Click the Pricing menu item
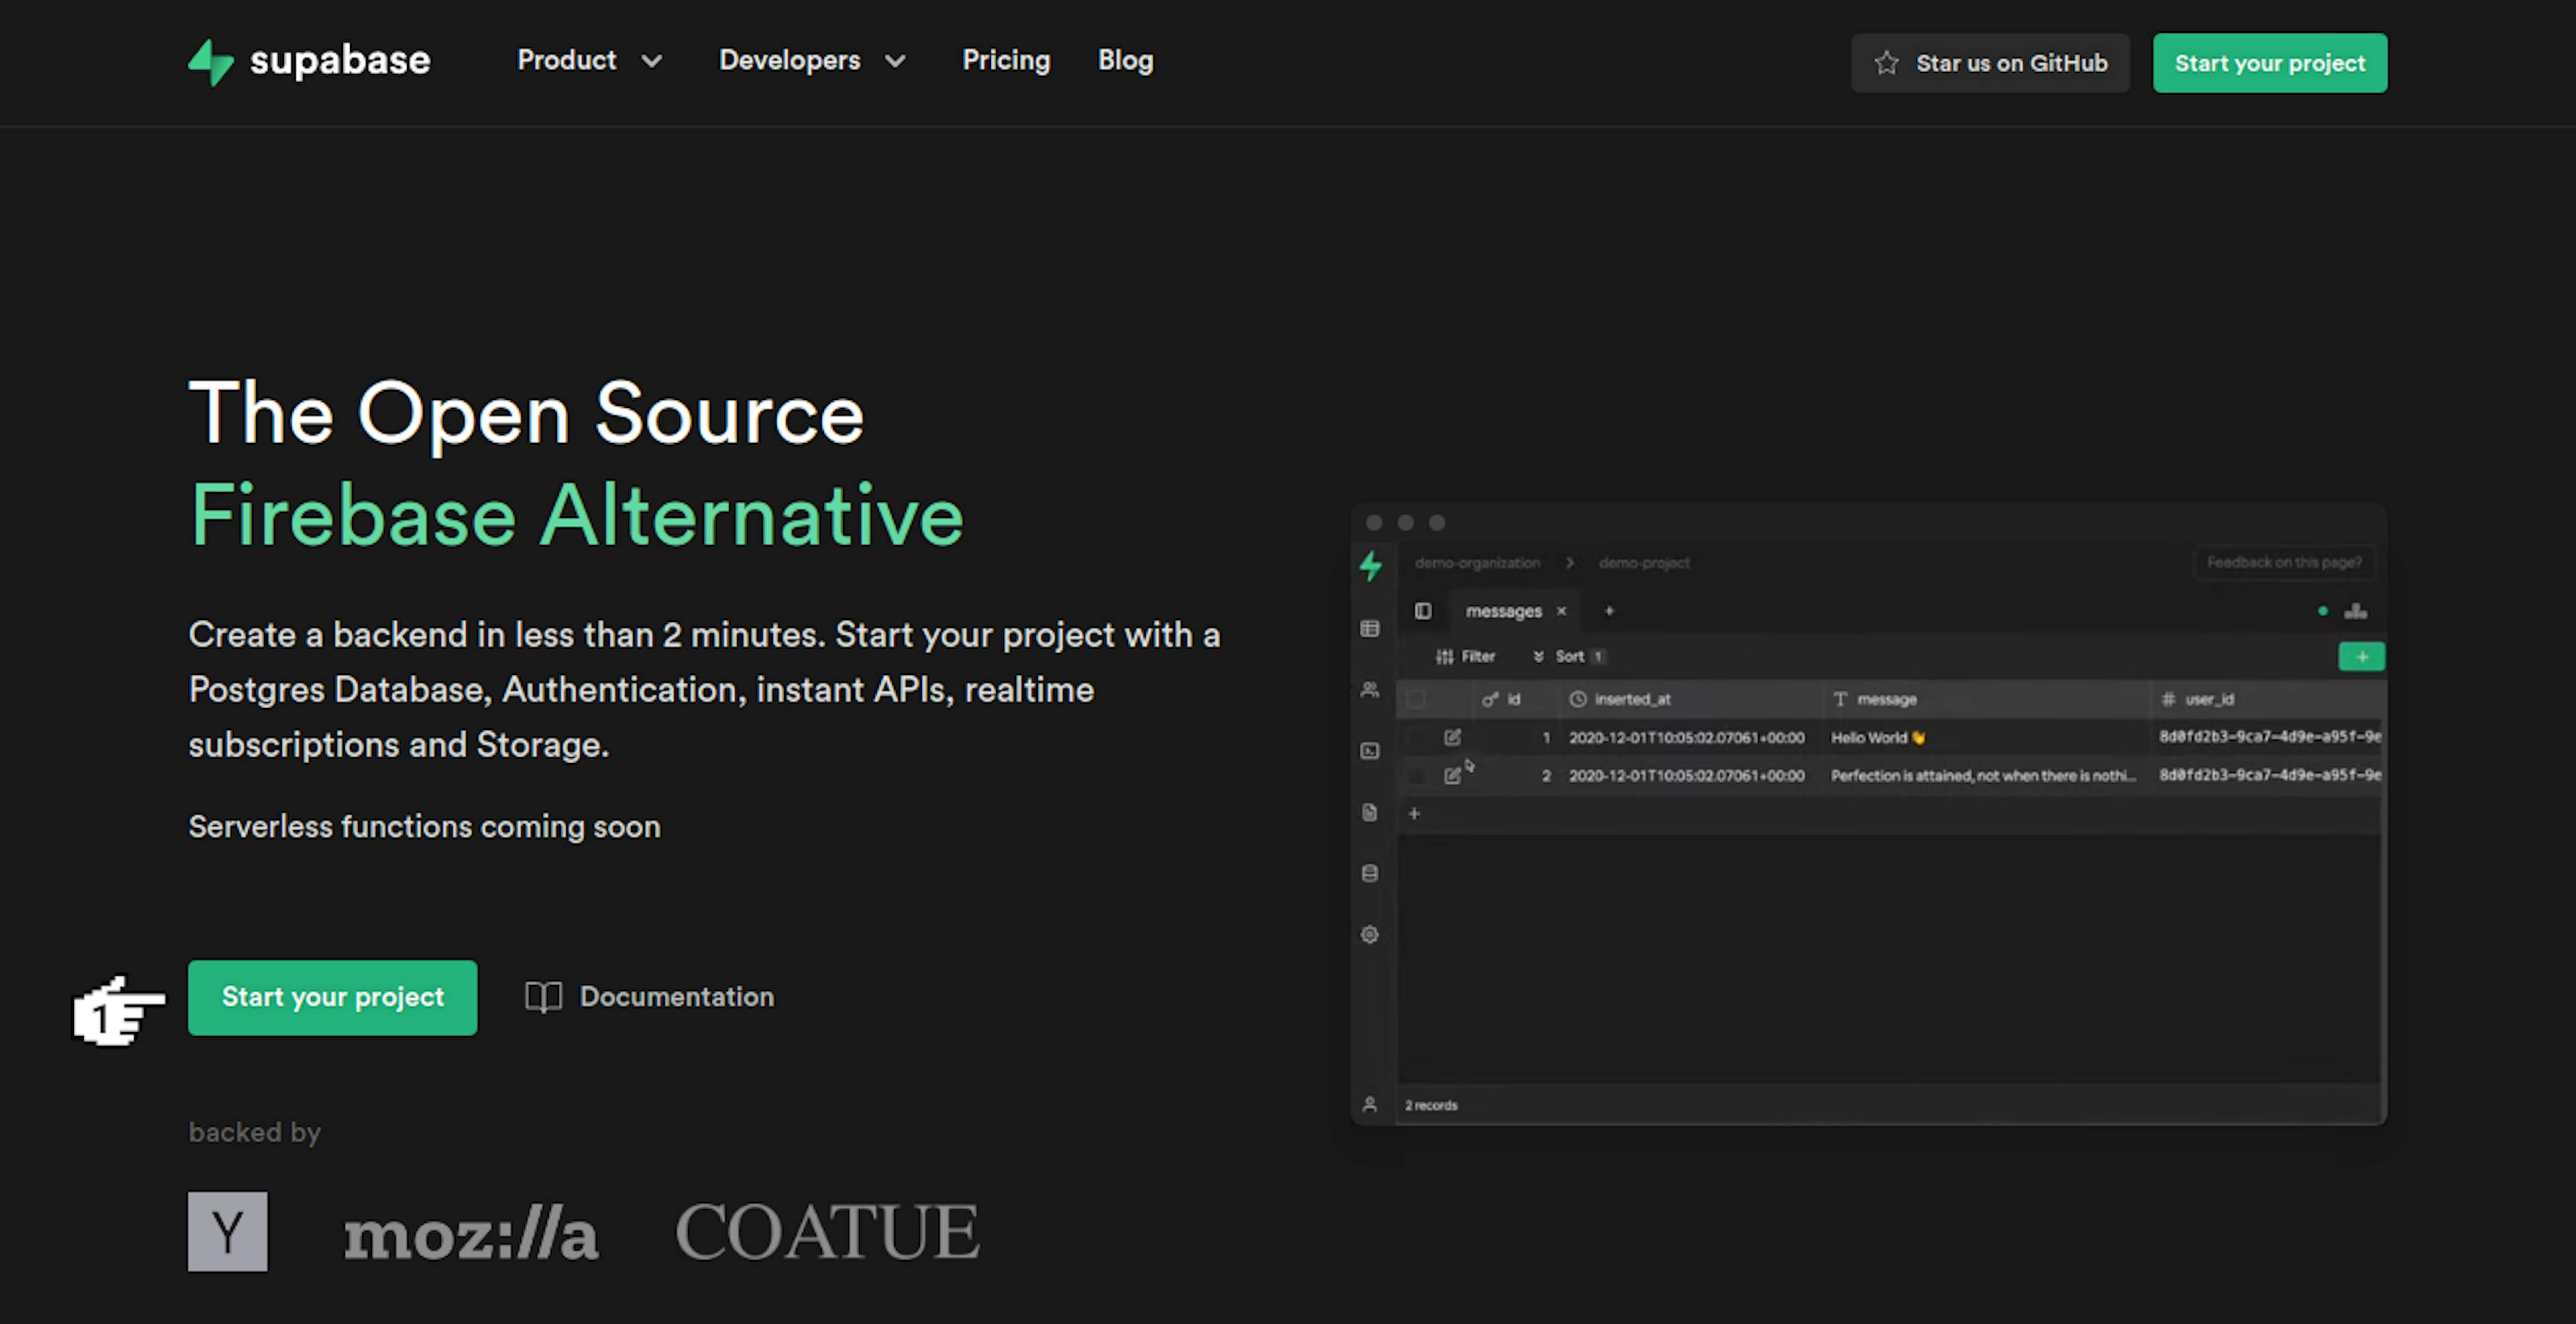2576x1324 pixels. [1006, 61]
